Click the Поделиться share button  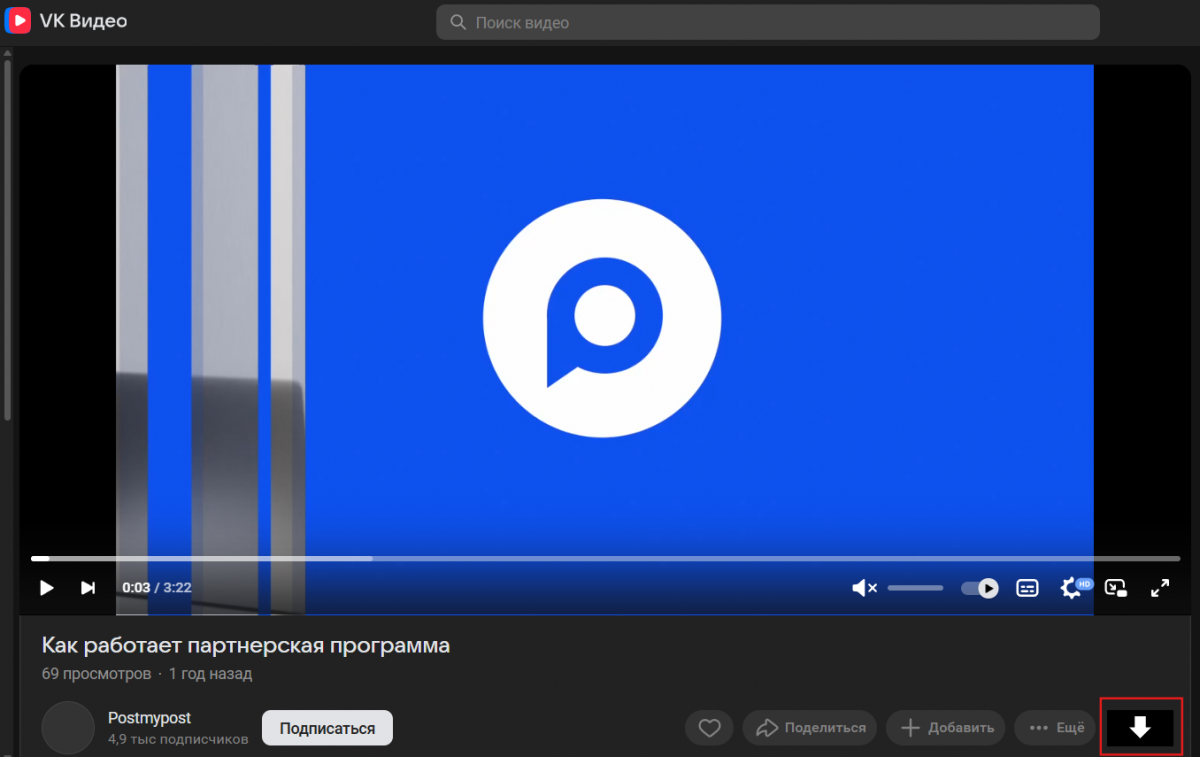click(810, 728)
